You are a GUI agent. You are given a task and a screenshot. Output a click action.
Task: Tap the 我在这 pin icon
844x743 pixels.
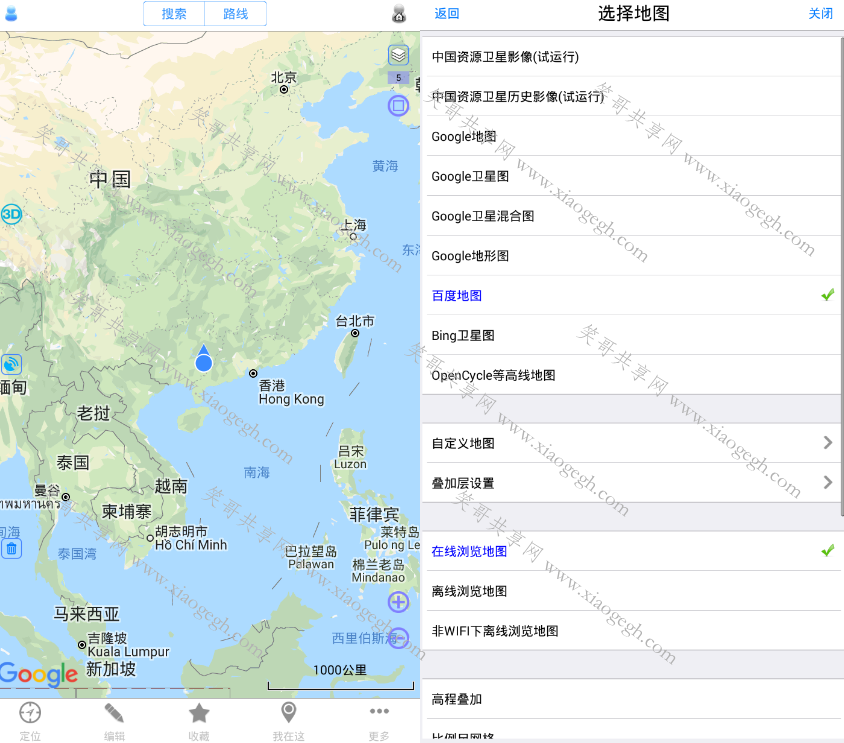coord(289,713)
